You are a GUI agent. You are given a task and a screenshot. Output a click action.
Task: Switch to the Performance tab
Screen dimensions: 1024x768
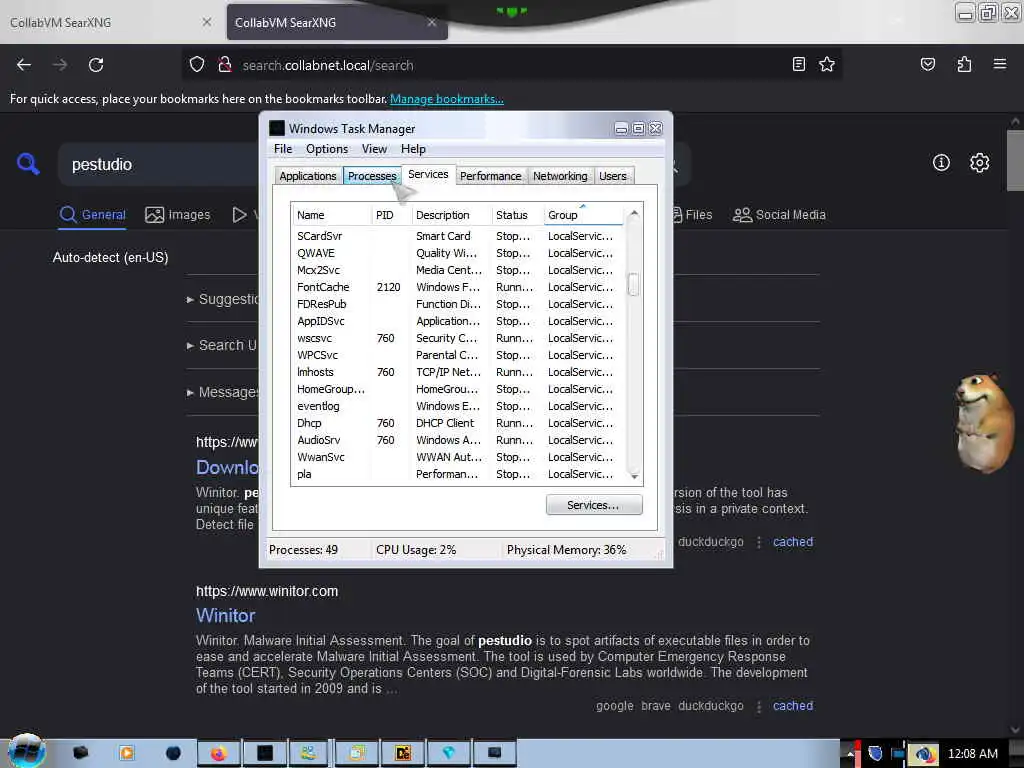490,176
